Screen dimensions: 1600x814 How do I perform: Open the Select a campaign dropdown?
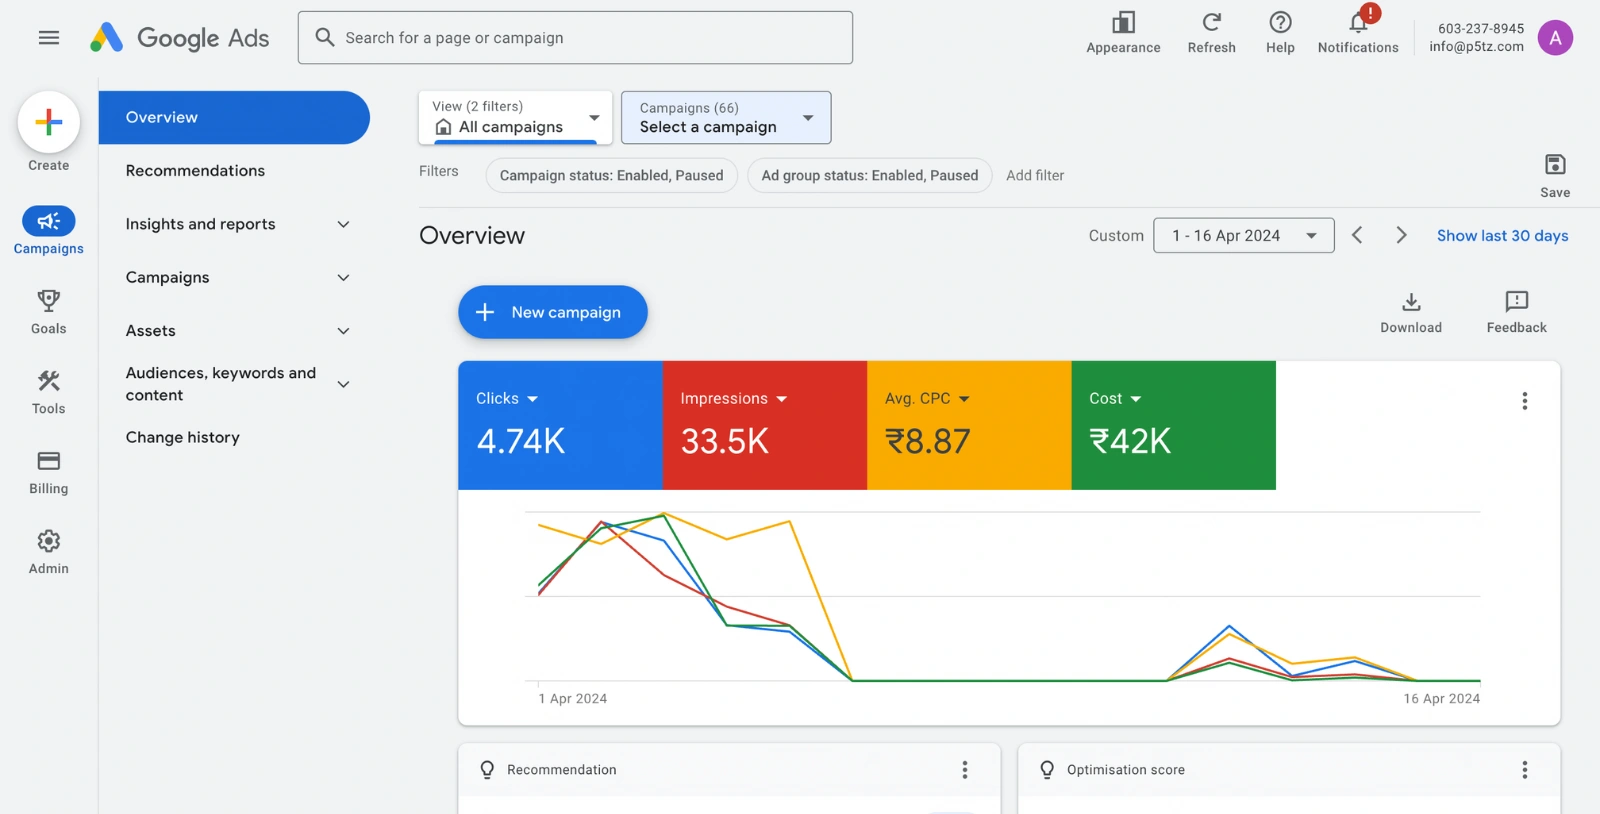click(x=726, y=117)
